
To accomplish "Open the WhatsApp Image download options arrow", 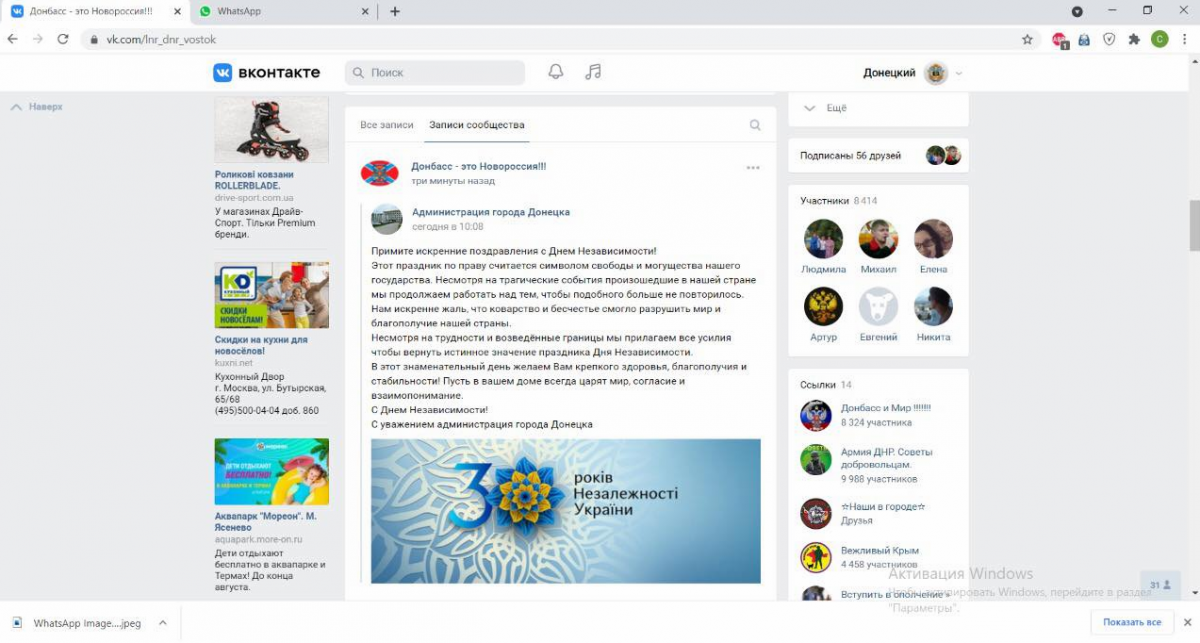I will [x=163, y=623].
